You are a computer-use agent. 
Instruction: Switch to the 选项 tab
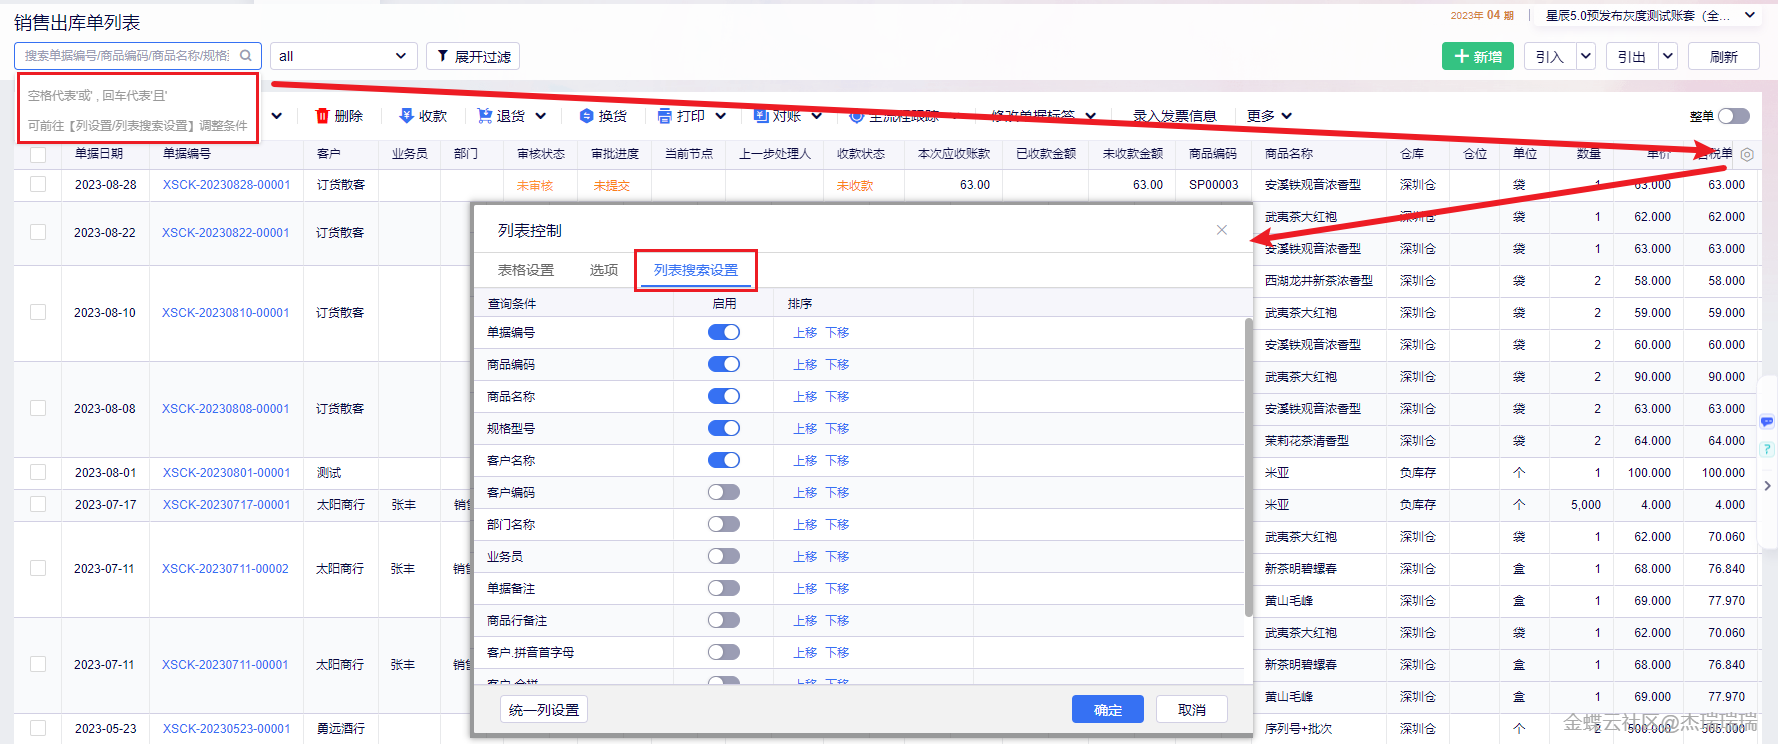point(604,270)
